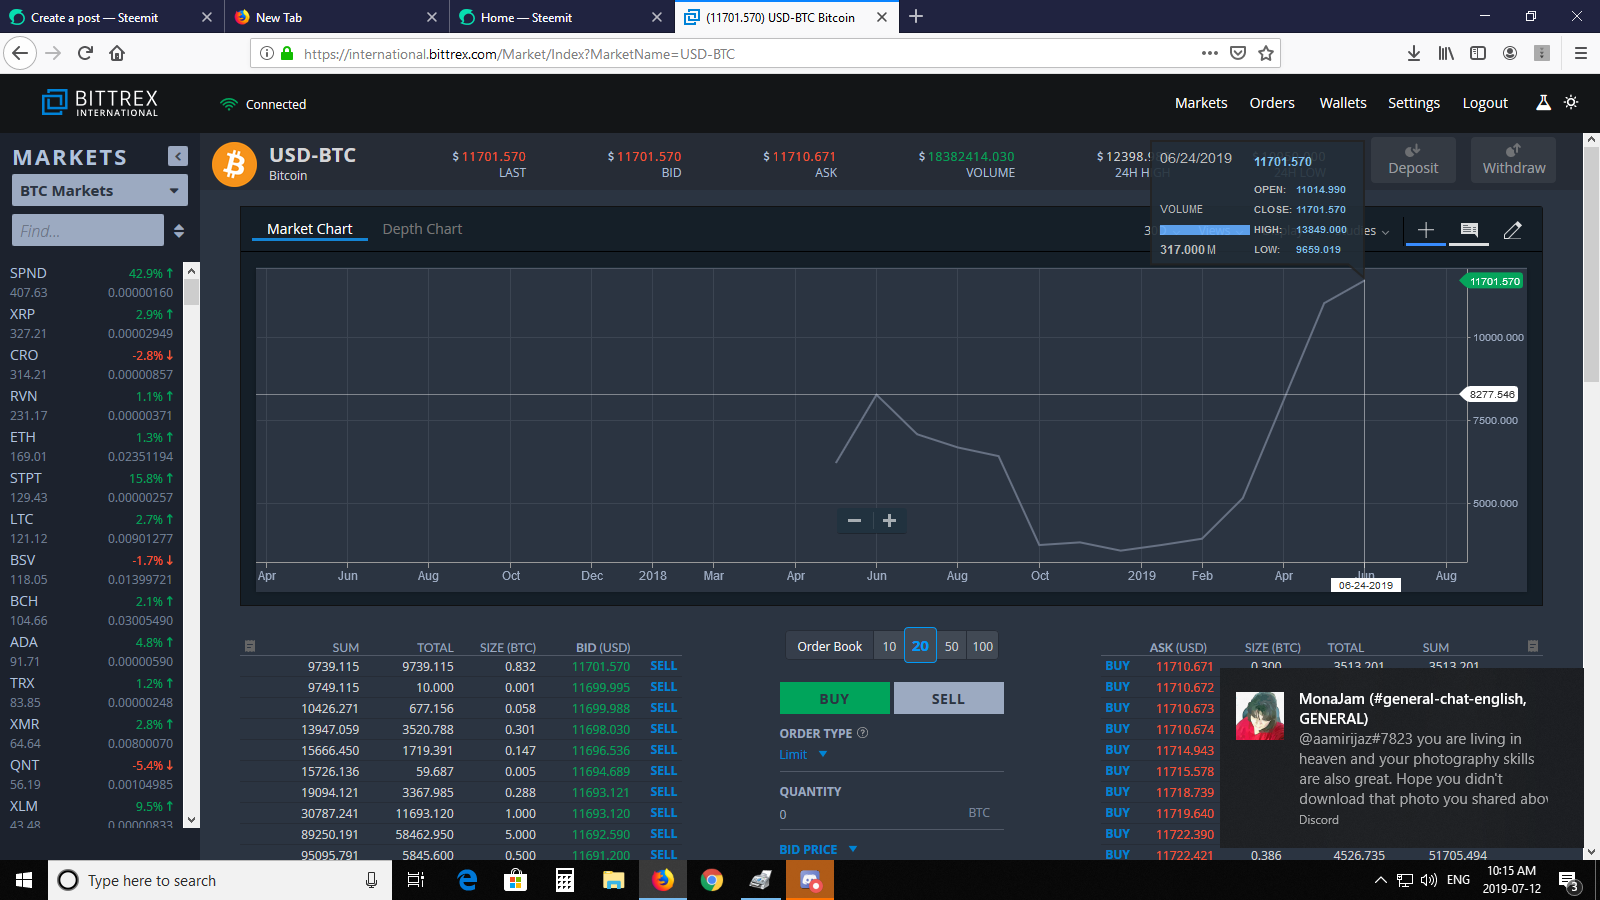Zoom out chart with minus button

pyautogui.click(x=854, y=520)
